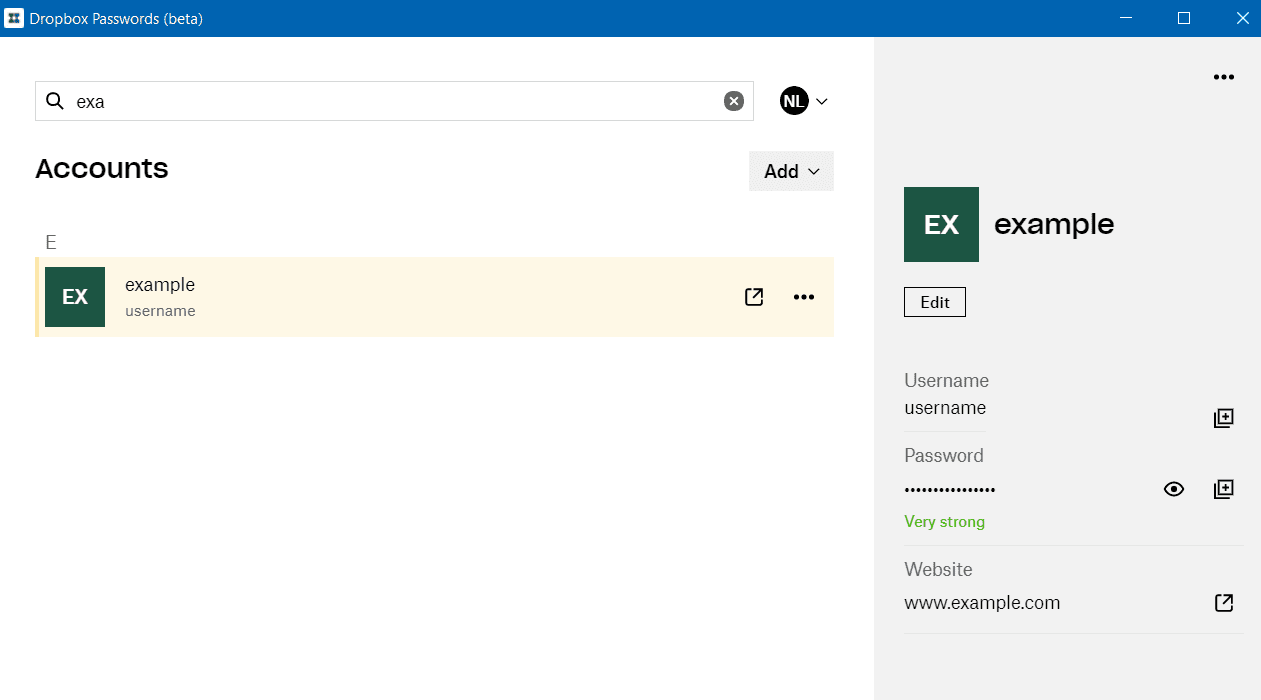This screenshot has height=700, width=1261.
Task: Click the search magnifier icon
Action: coord(55,101)
